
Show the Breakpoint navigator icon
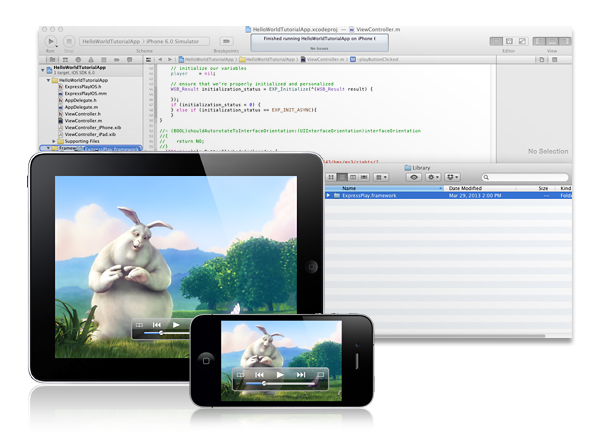click(117, 60)
